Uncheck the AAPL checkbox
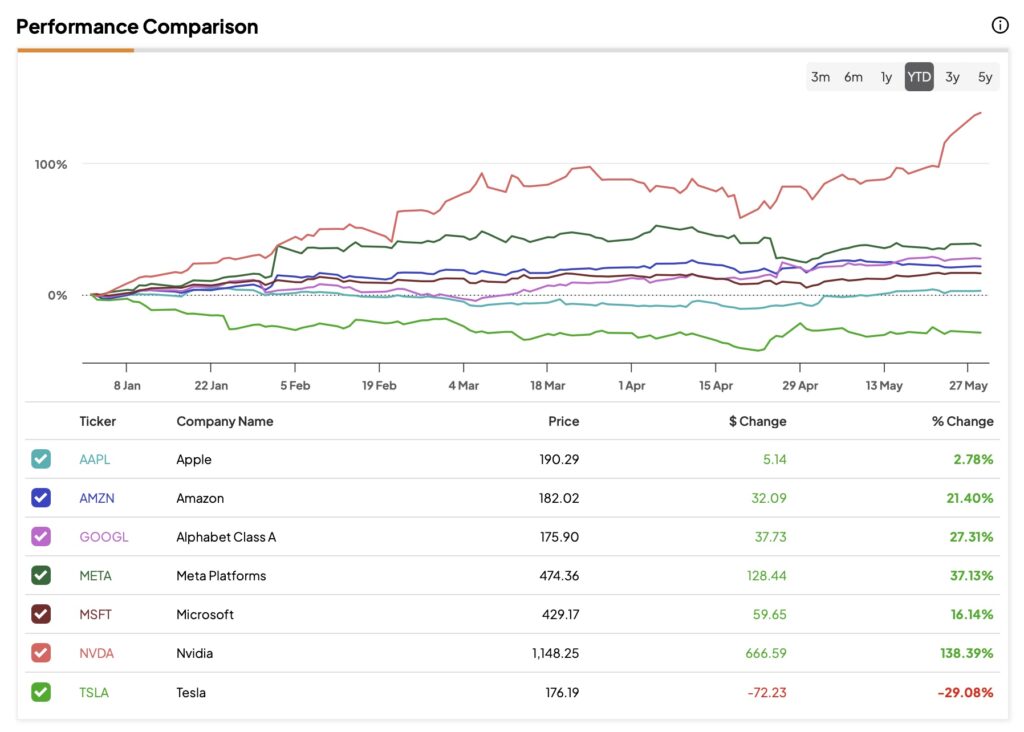Screen dimensions: 1024x732 click(x=40, y=459)
